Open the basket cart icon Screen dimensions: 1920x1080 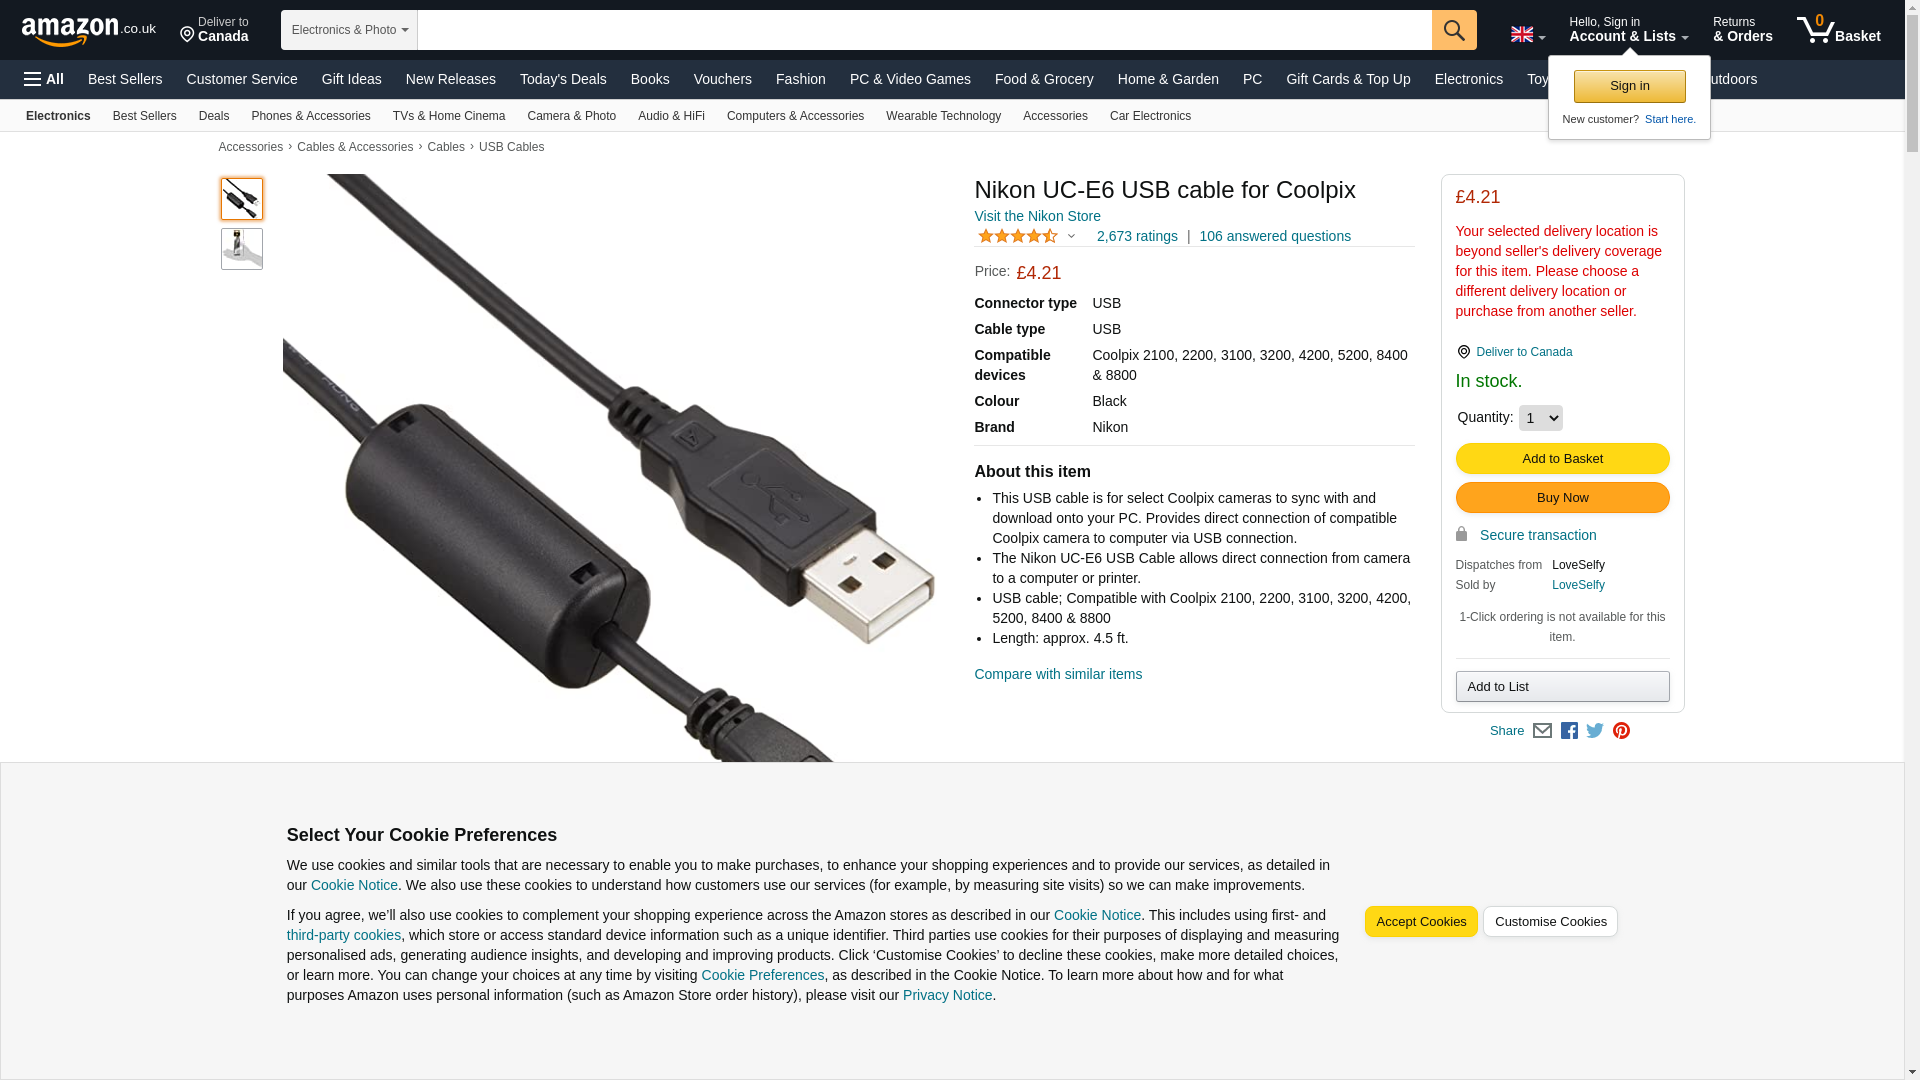pos(1838,30)
